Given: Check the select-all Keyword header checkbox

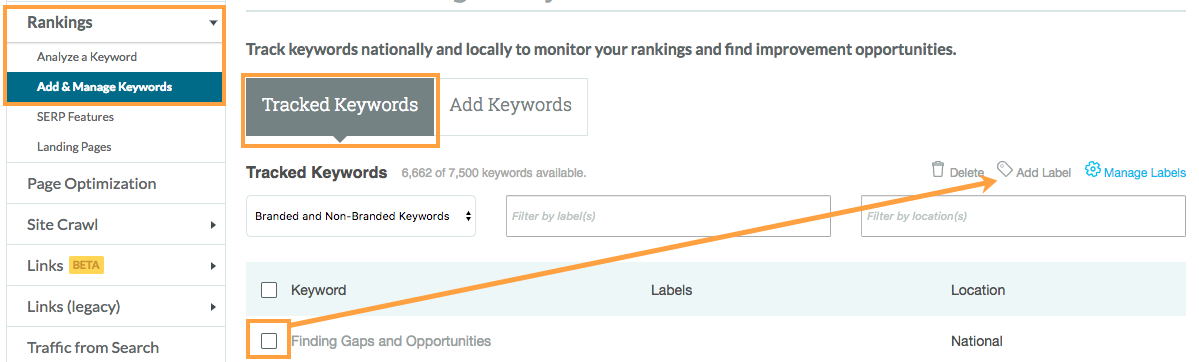Looking at the screenshot, I should pyautogui.click(x=268, y=290).
